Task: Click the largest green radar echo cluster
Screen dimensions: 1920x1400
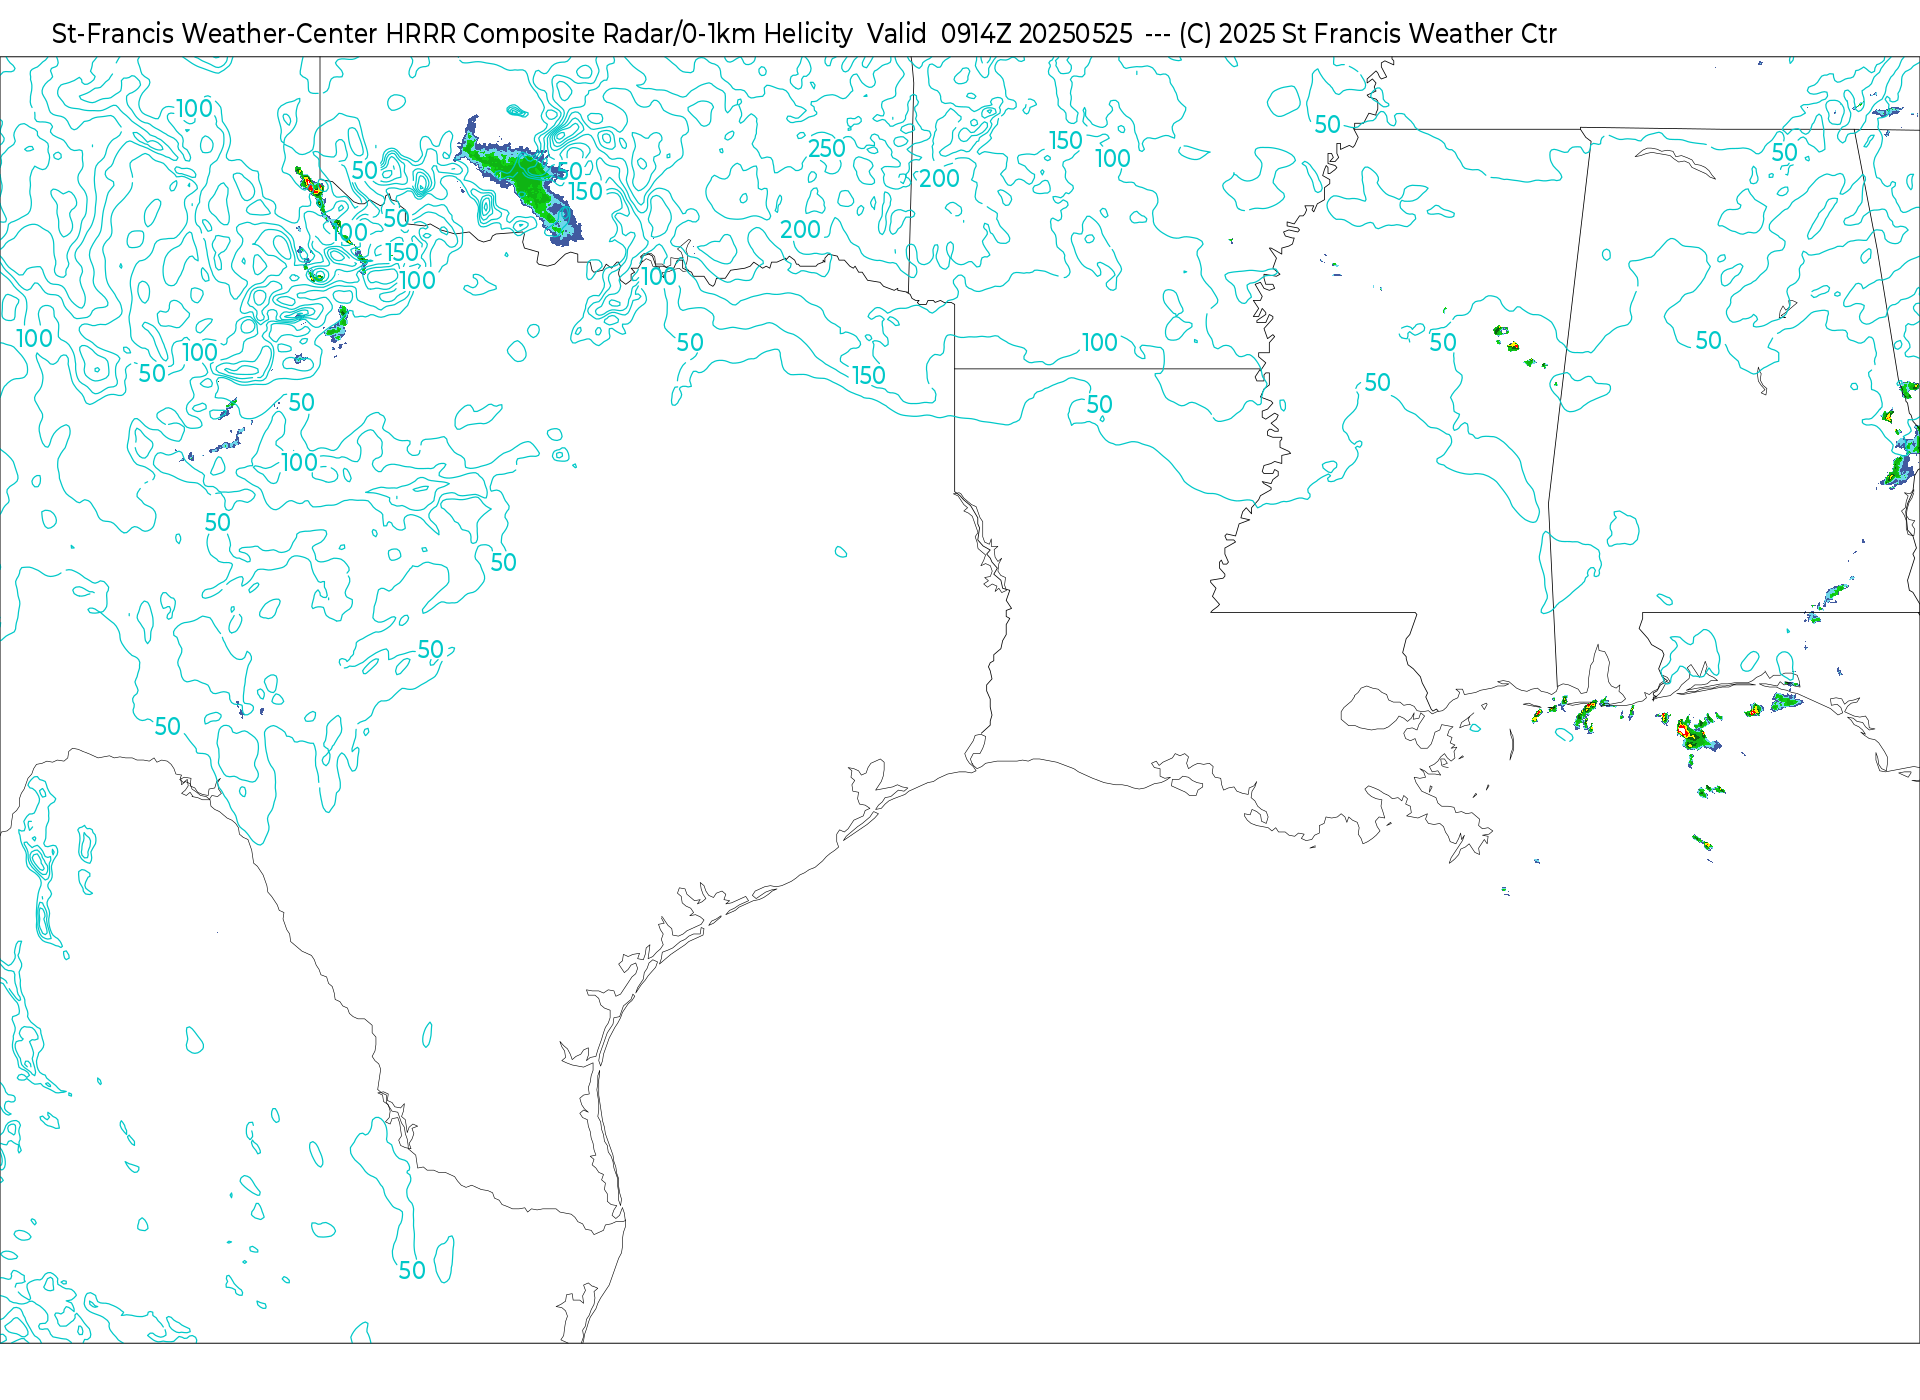Action: click(x=520, y=180)
